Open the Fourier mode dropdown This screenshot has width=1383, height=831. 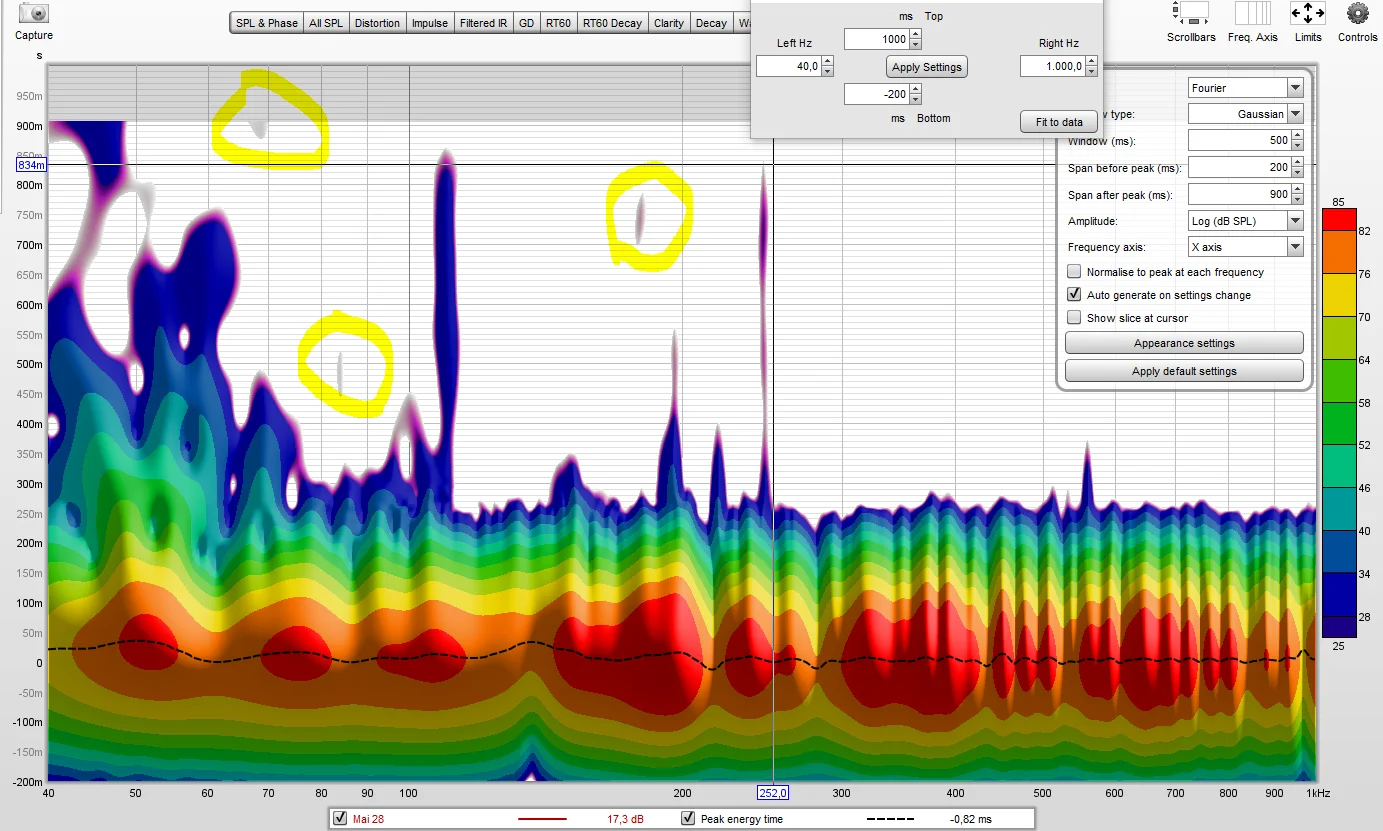1246,88
